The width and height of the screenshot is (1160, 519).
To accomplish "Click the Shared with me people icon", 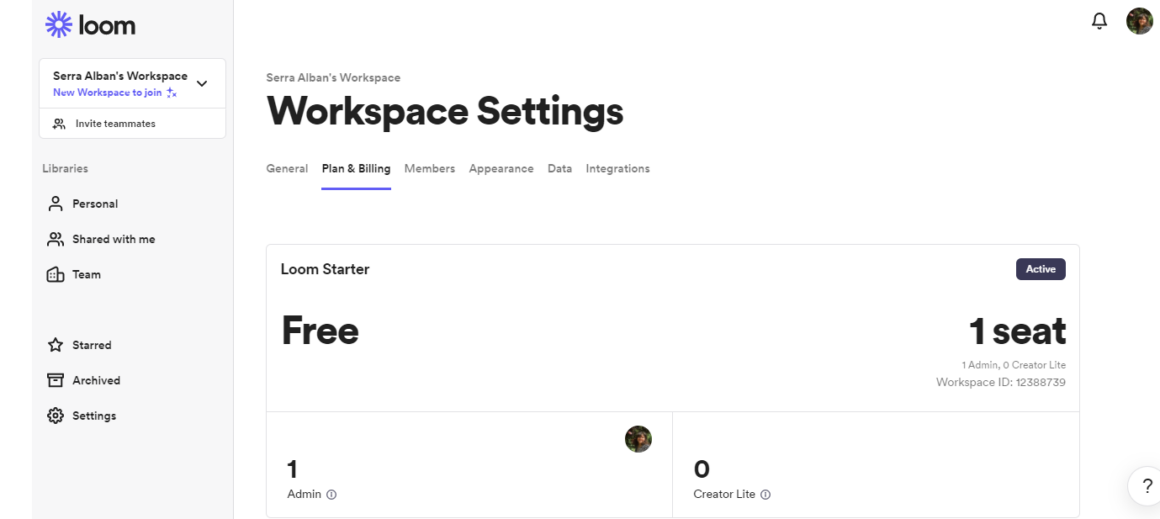I will [x=55, y=239].
